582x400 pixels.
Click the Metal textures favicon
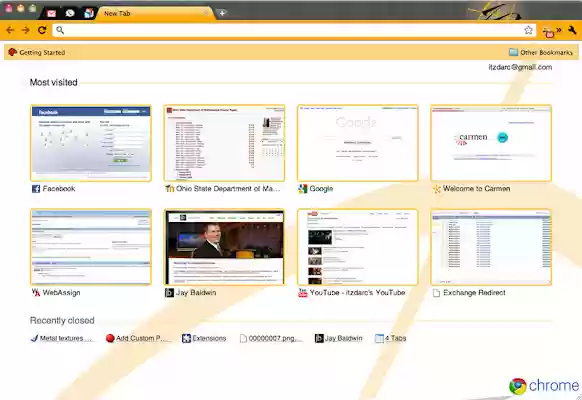(x=35, y=338)
